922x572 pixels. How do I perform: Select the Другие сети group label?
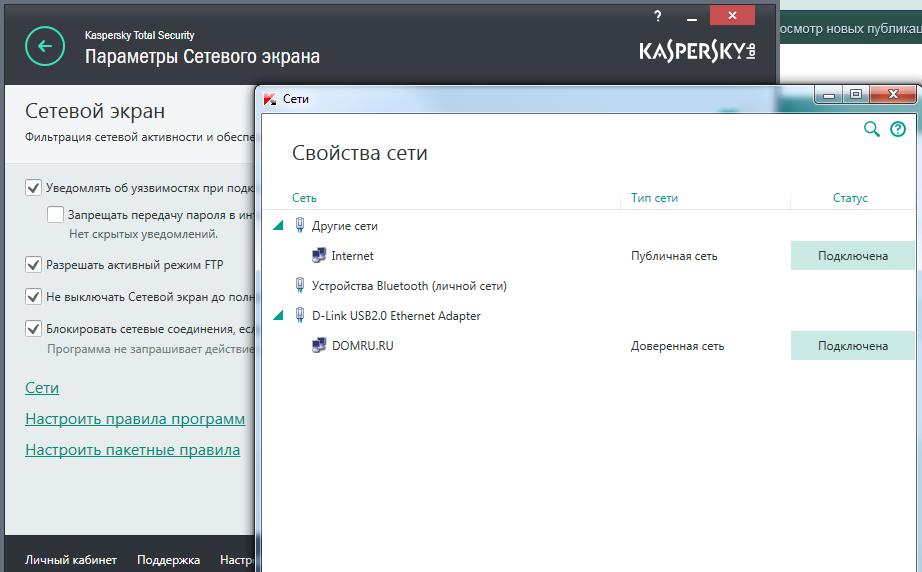point(345,226)
